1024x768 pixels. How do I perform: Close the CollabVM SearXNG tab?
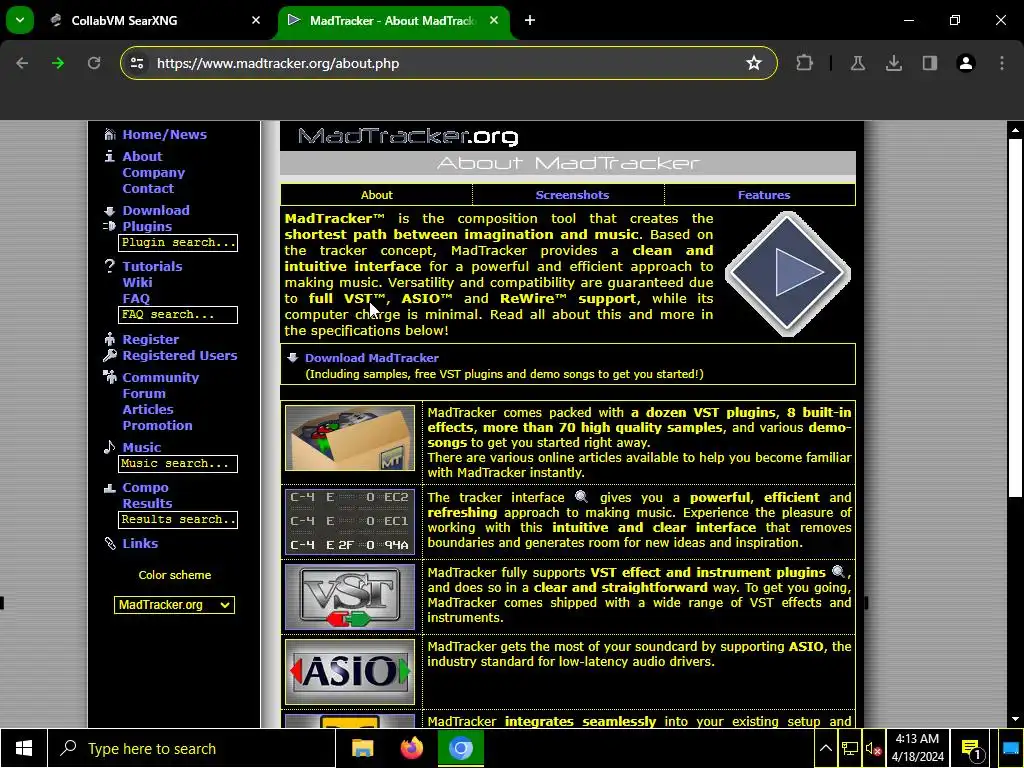256,20
